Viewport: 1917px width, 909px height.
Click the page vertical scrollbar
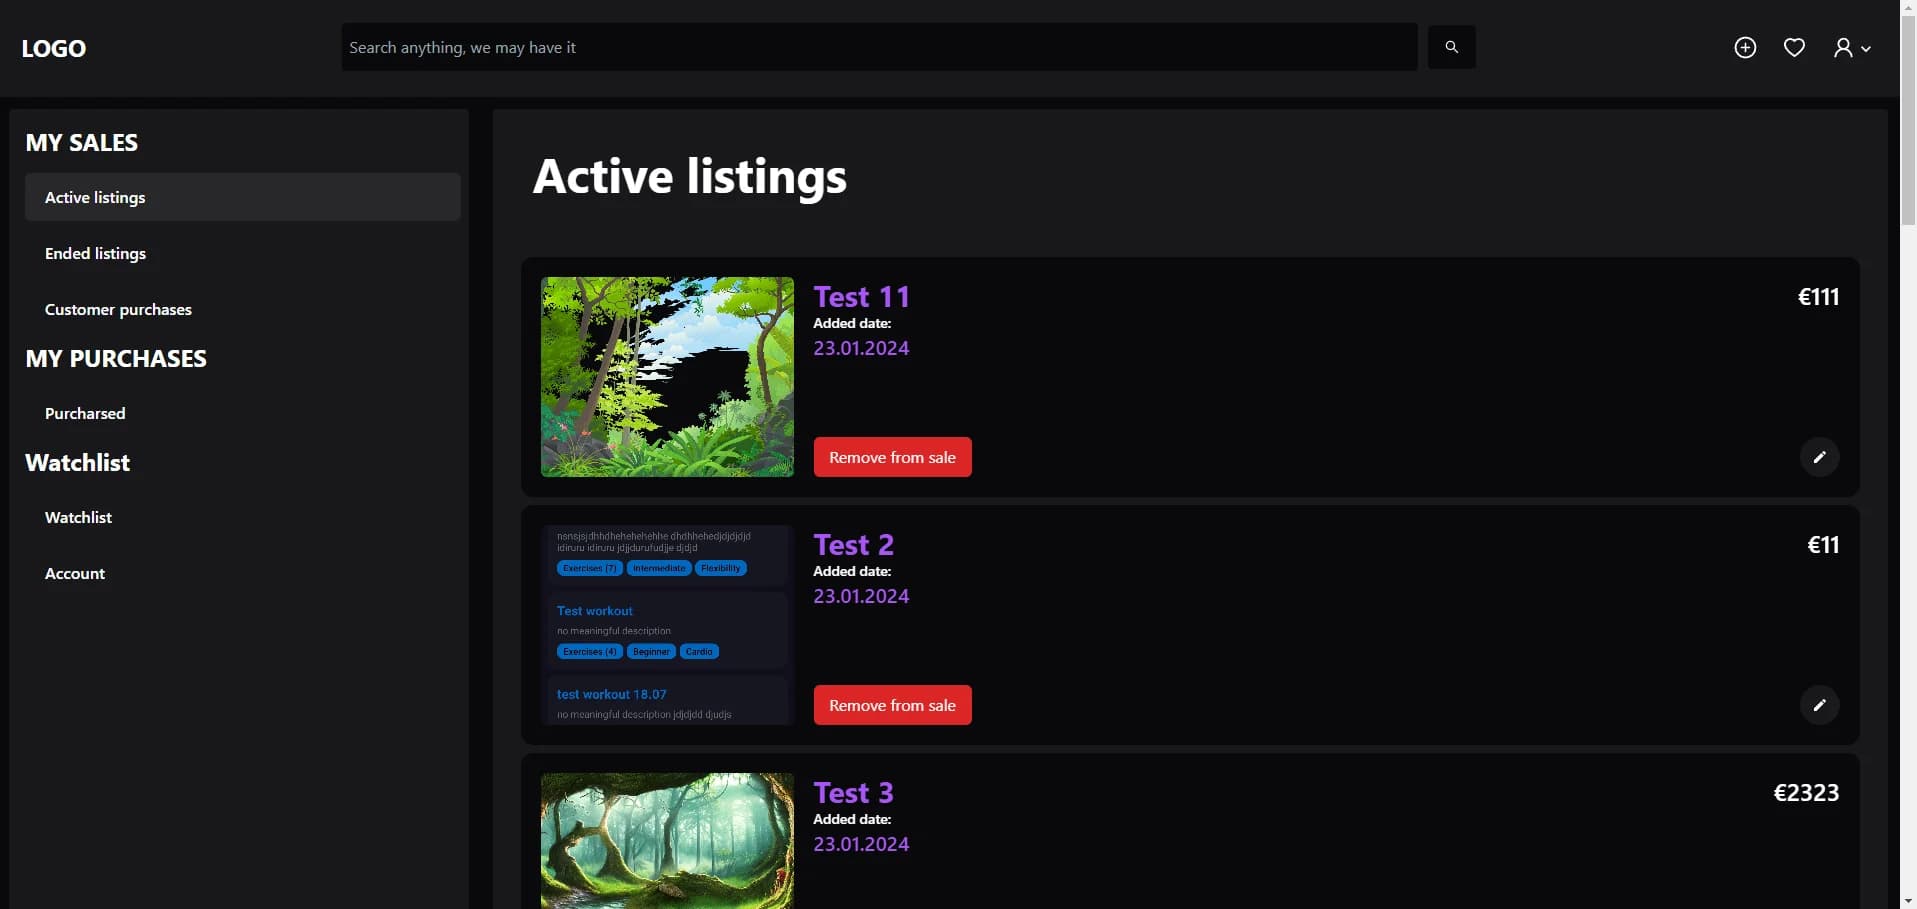point(1908,500)
